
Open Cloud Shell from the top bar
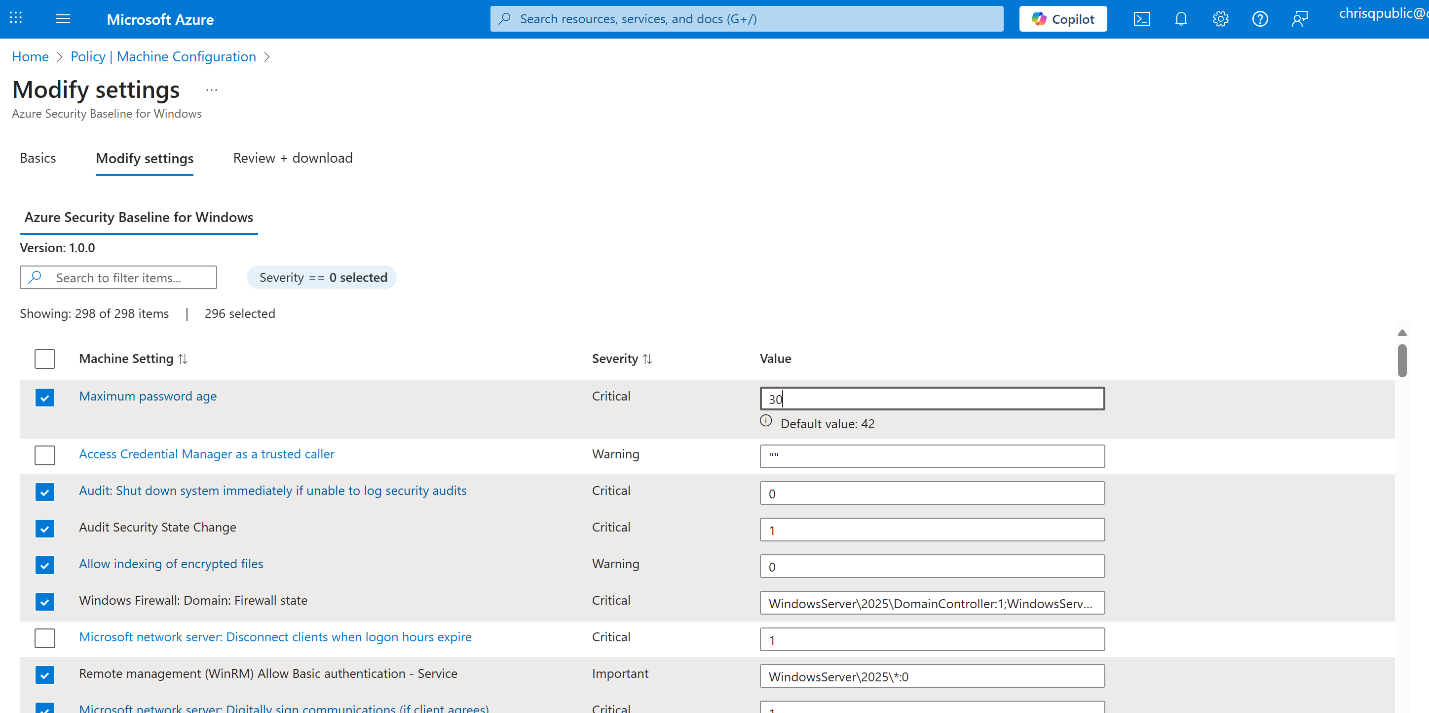(1141, 18)
